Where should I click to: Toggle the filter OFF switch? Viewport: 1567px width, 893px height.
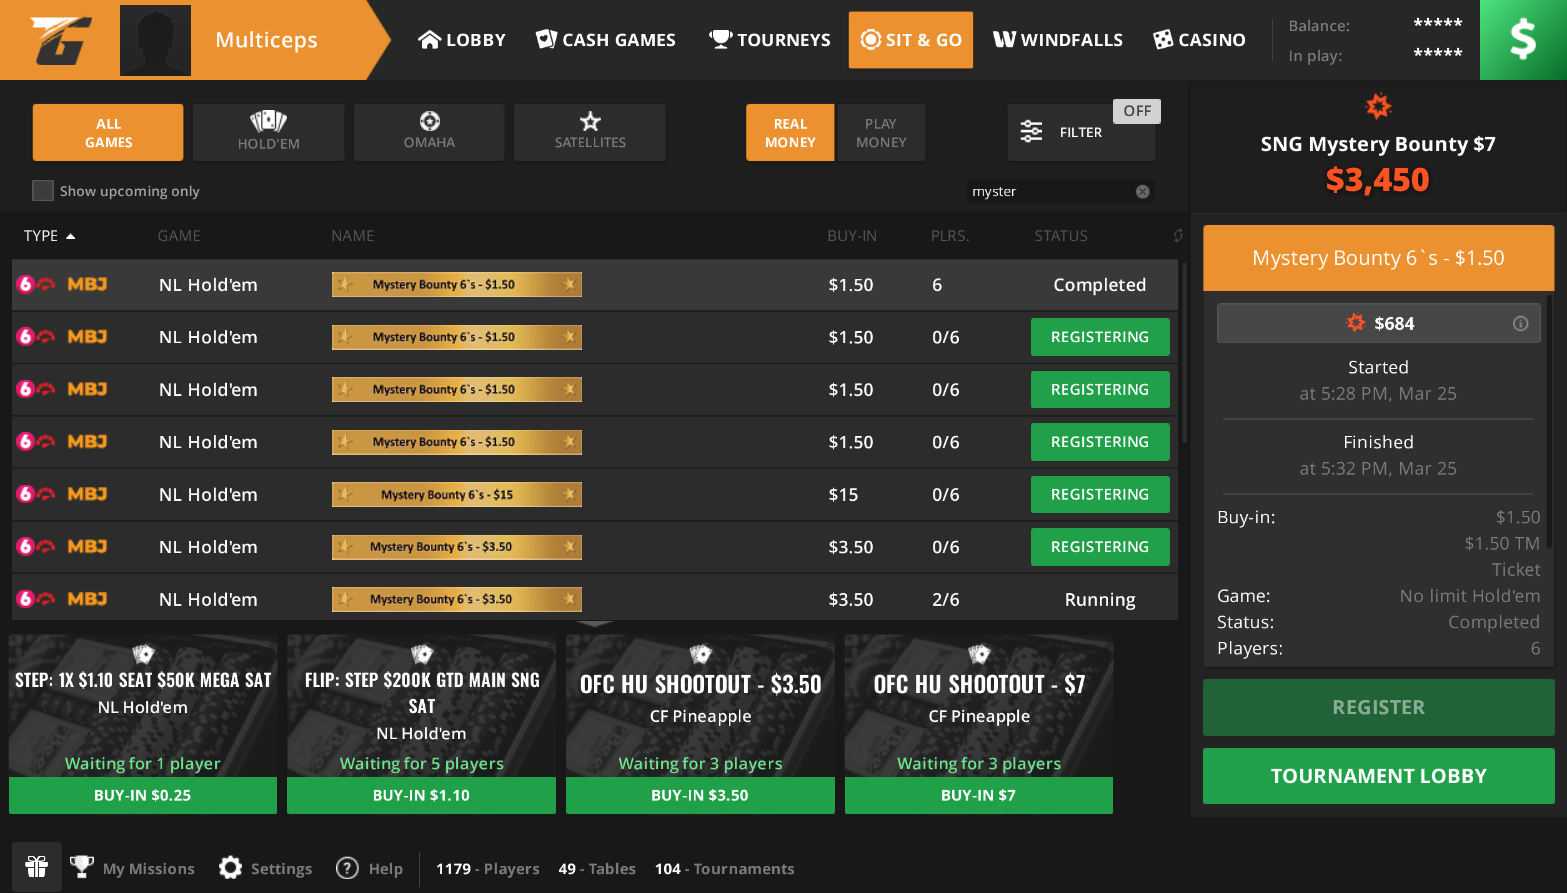pos(1137,111)
